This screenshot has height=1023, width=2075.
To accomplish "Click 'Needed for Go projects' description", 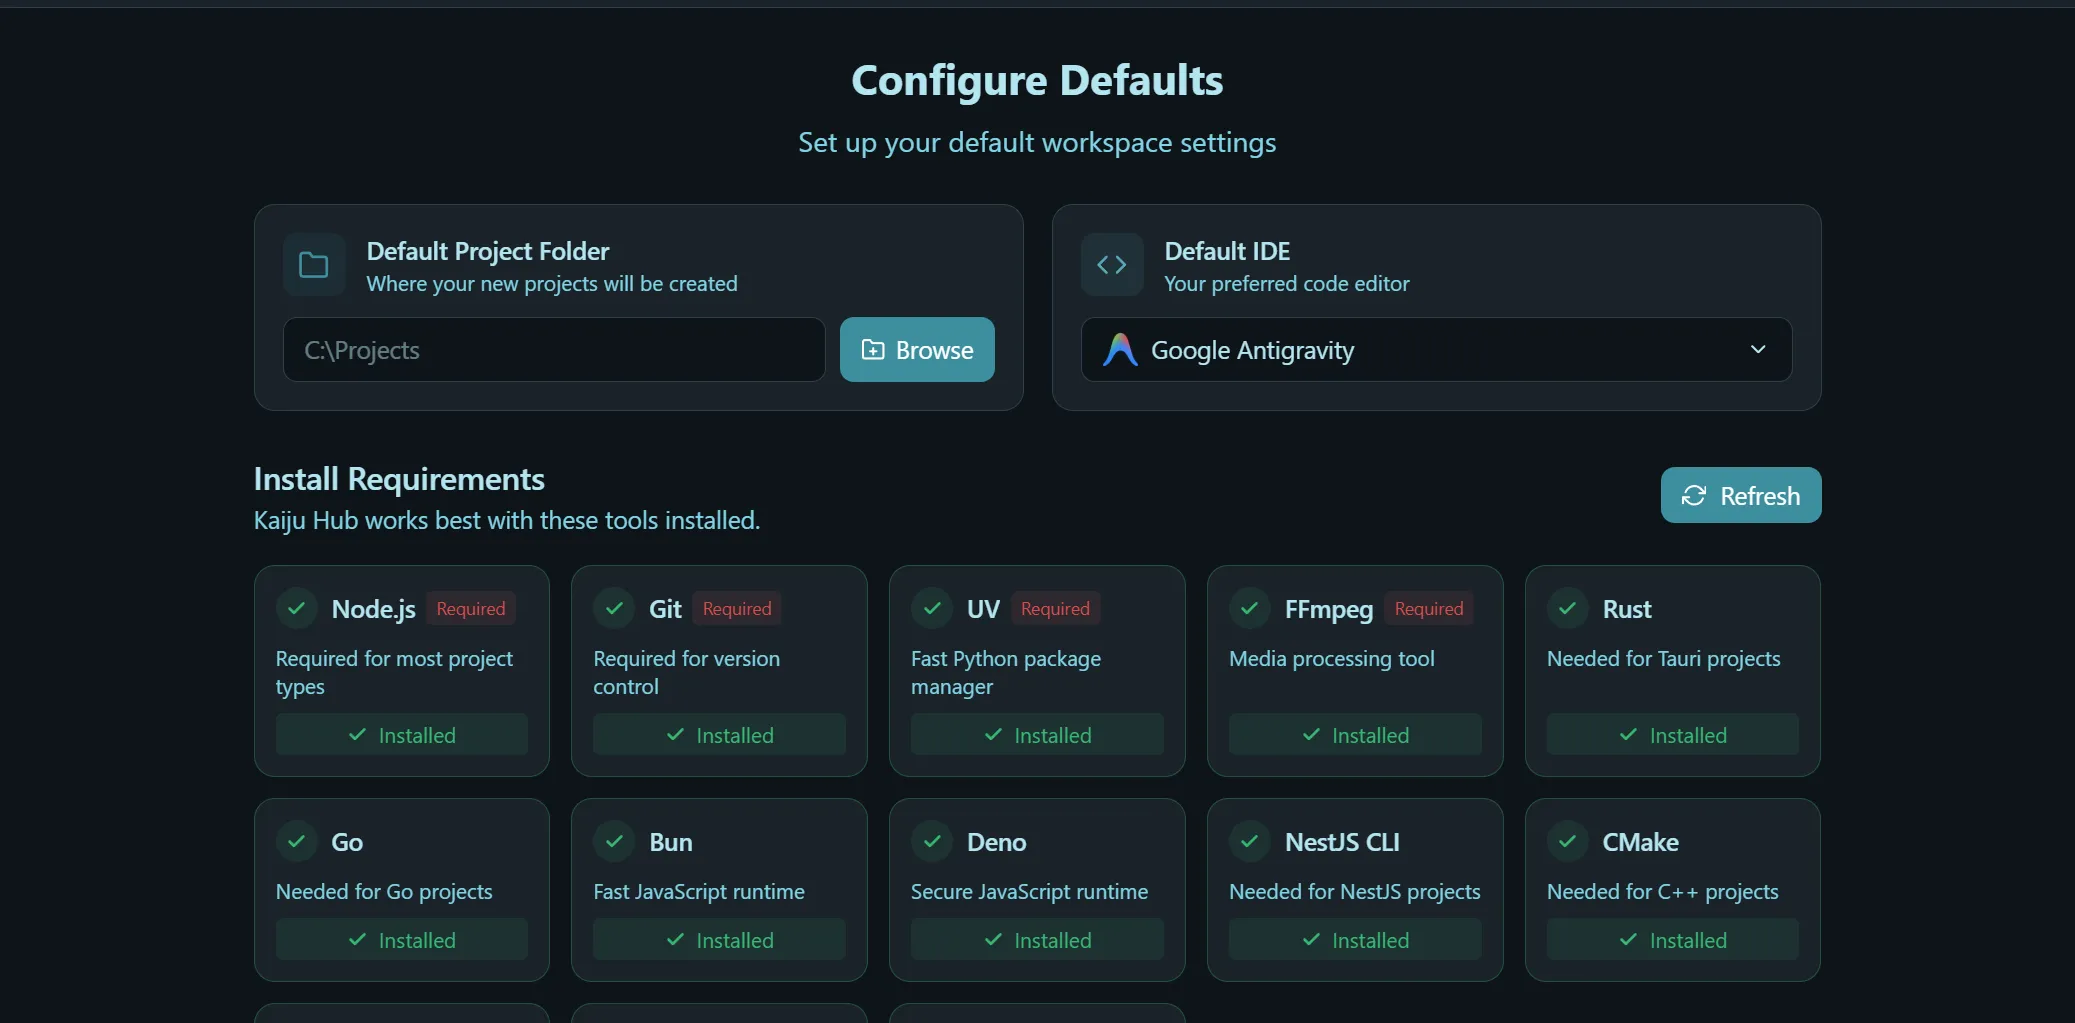I will coord(384,892).
